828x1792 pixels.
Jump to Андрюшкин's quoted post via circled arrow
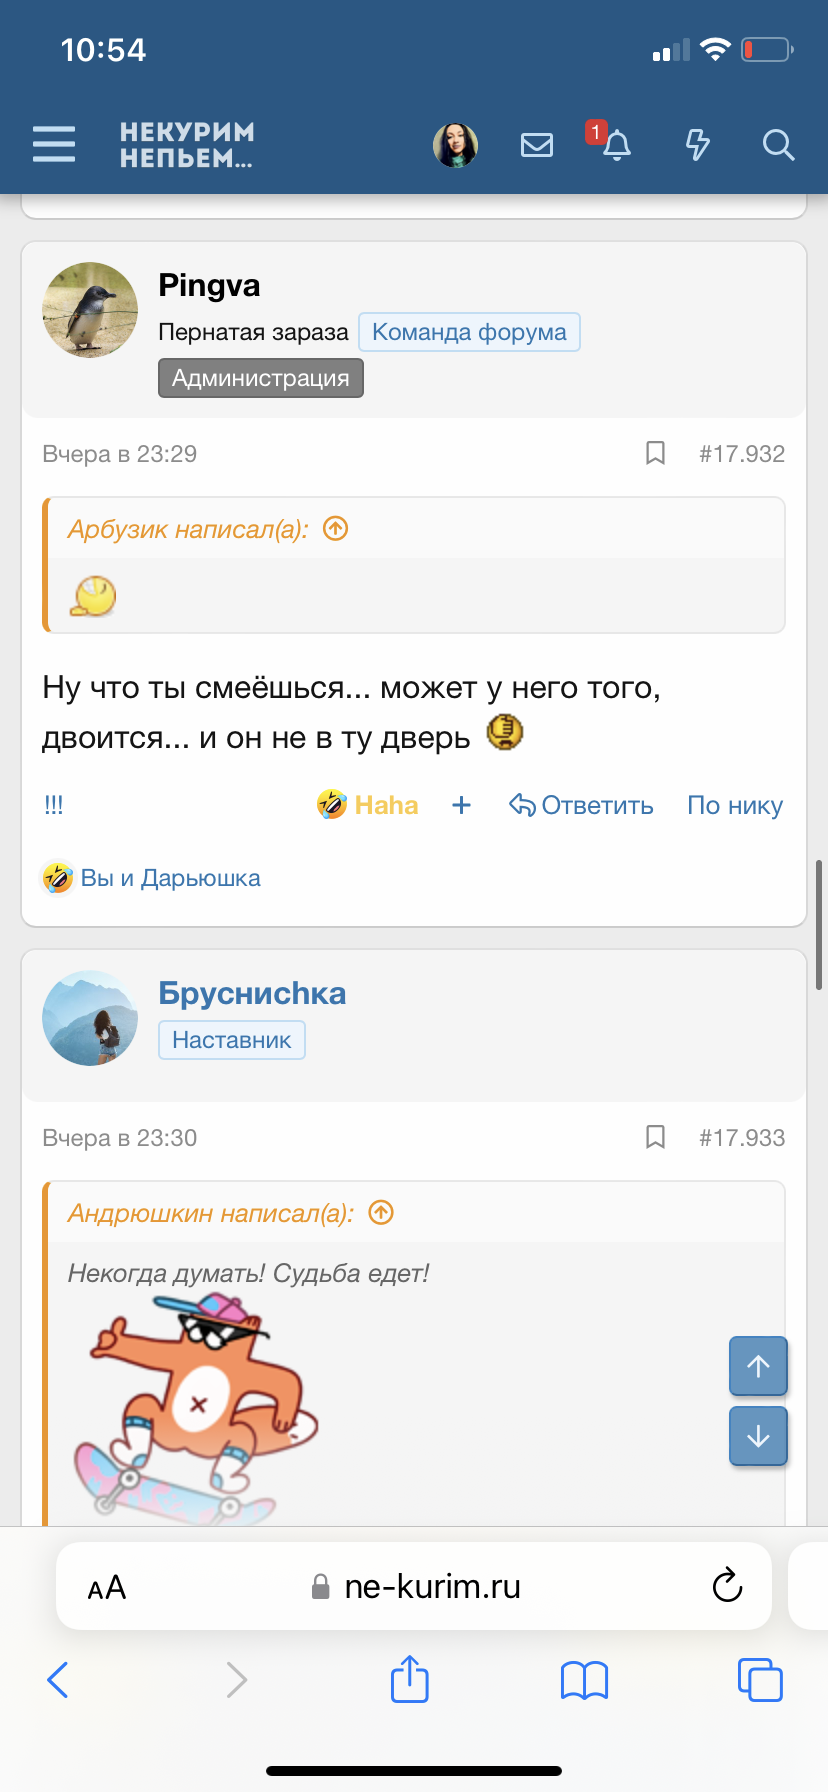pos(380,1212)
